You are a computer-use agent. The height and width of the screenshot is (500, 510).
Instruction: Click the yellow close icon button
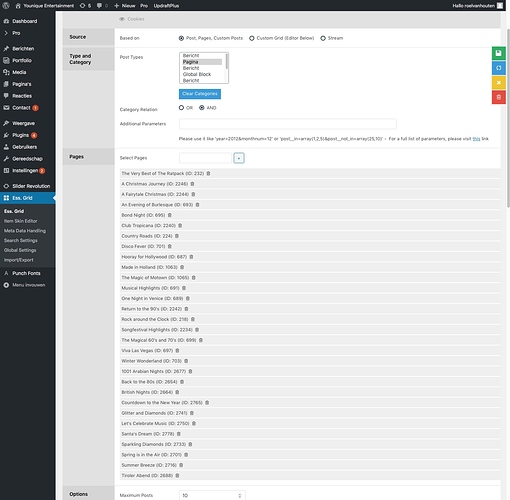pos(498,83)
